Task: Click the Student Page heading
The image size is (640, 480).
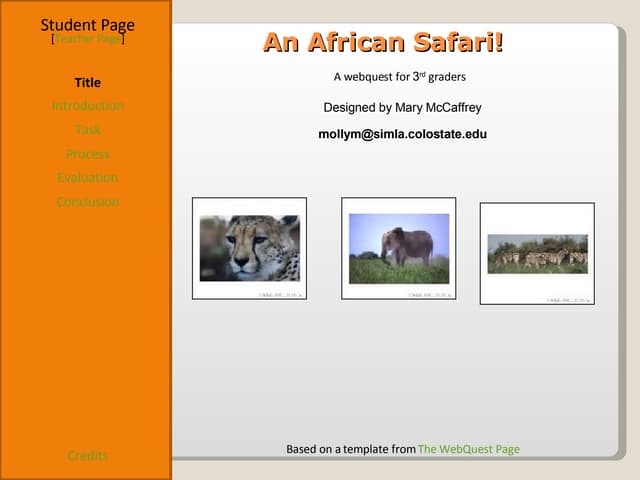Action: click(88, 25)
